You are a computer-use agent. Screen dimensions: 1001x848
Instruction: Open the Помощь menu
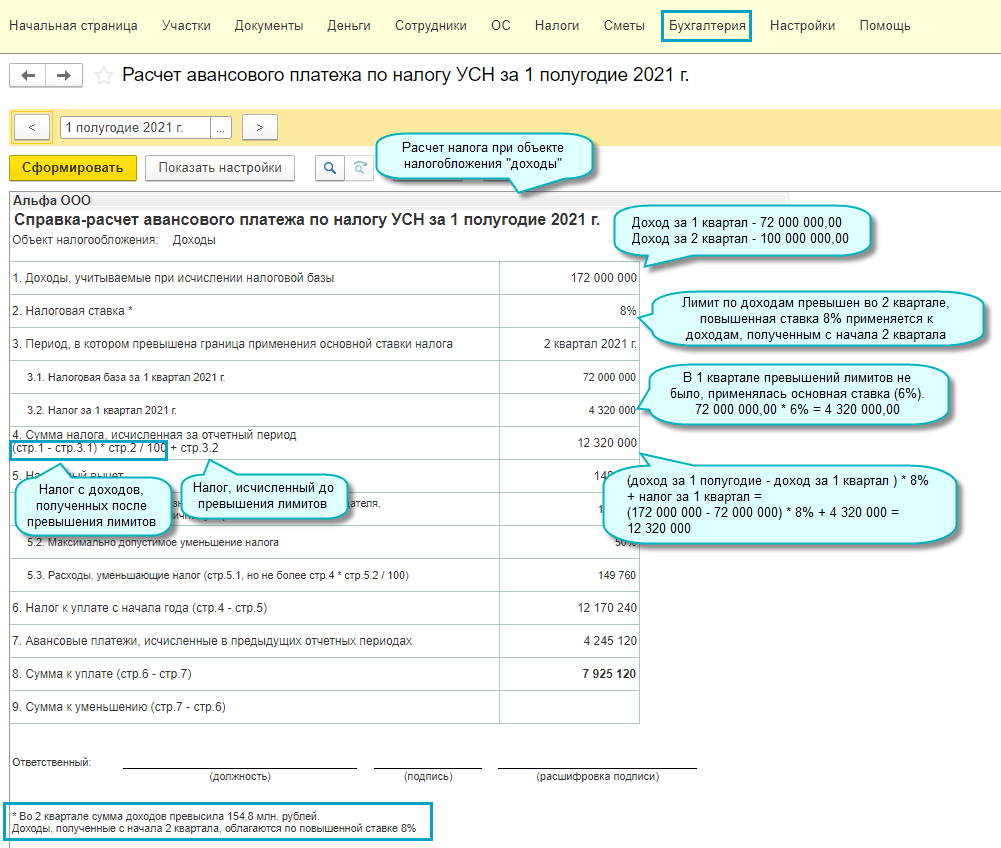point(884,26)
